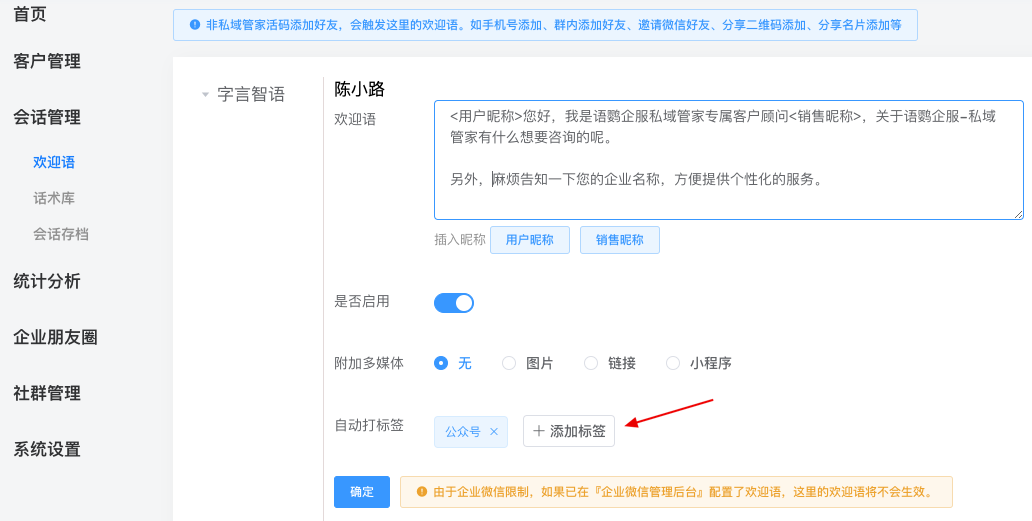Viewport: 1032px width, 521px height.
Task: Toggle the 是否启用 switch
Action: 454,303
